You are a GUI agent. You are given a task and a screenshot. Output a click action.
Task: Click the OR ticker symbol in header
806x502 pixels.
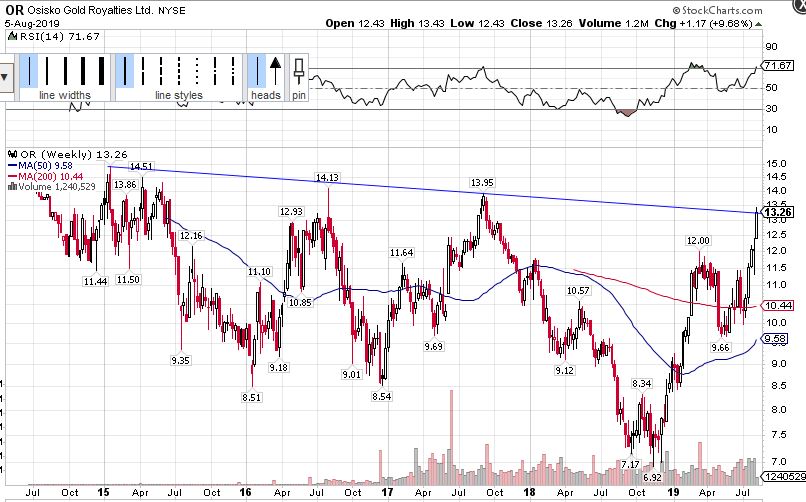click(14, 10)
